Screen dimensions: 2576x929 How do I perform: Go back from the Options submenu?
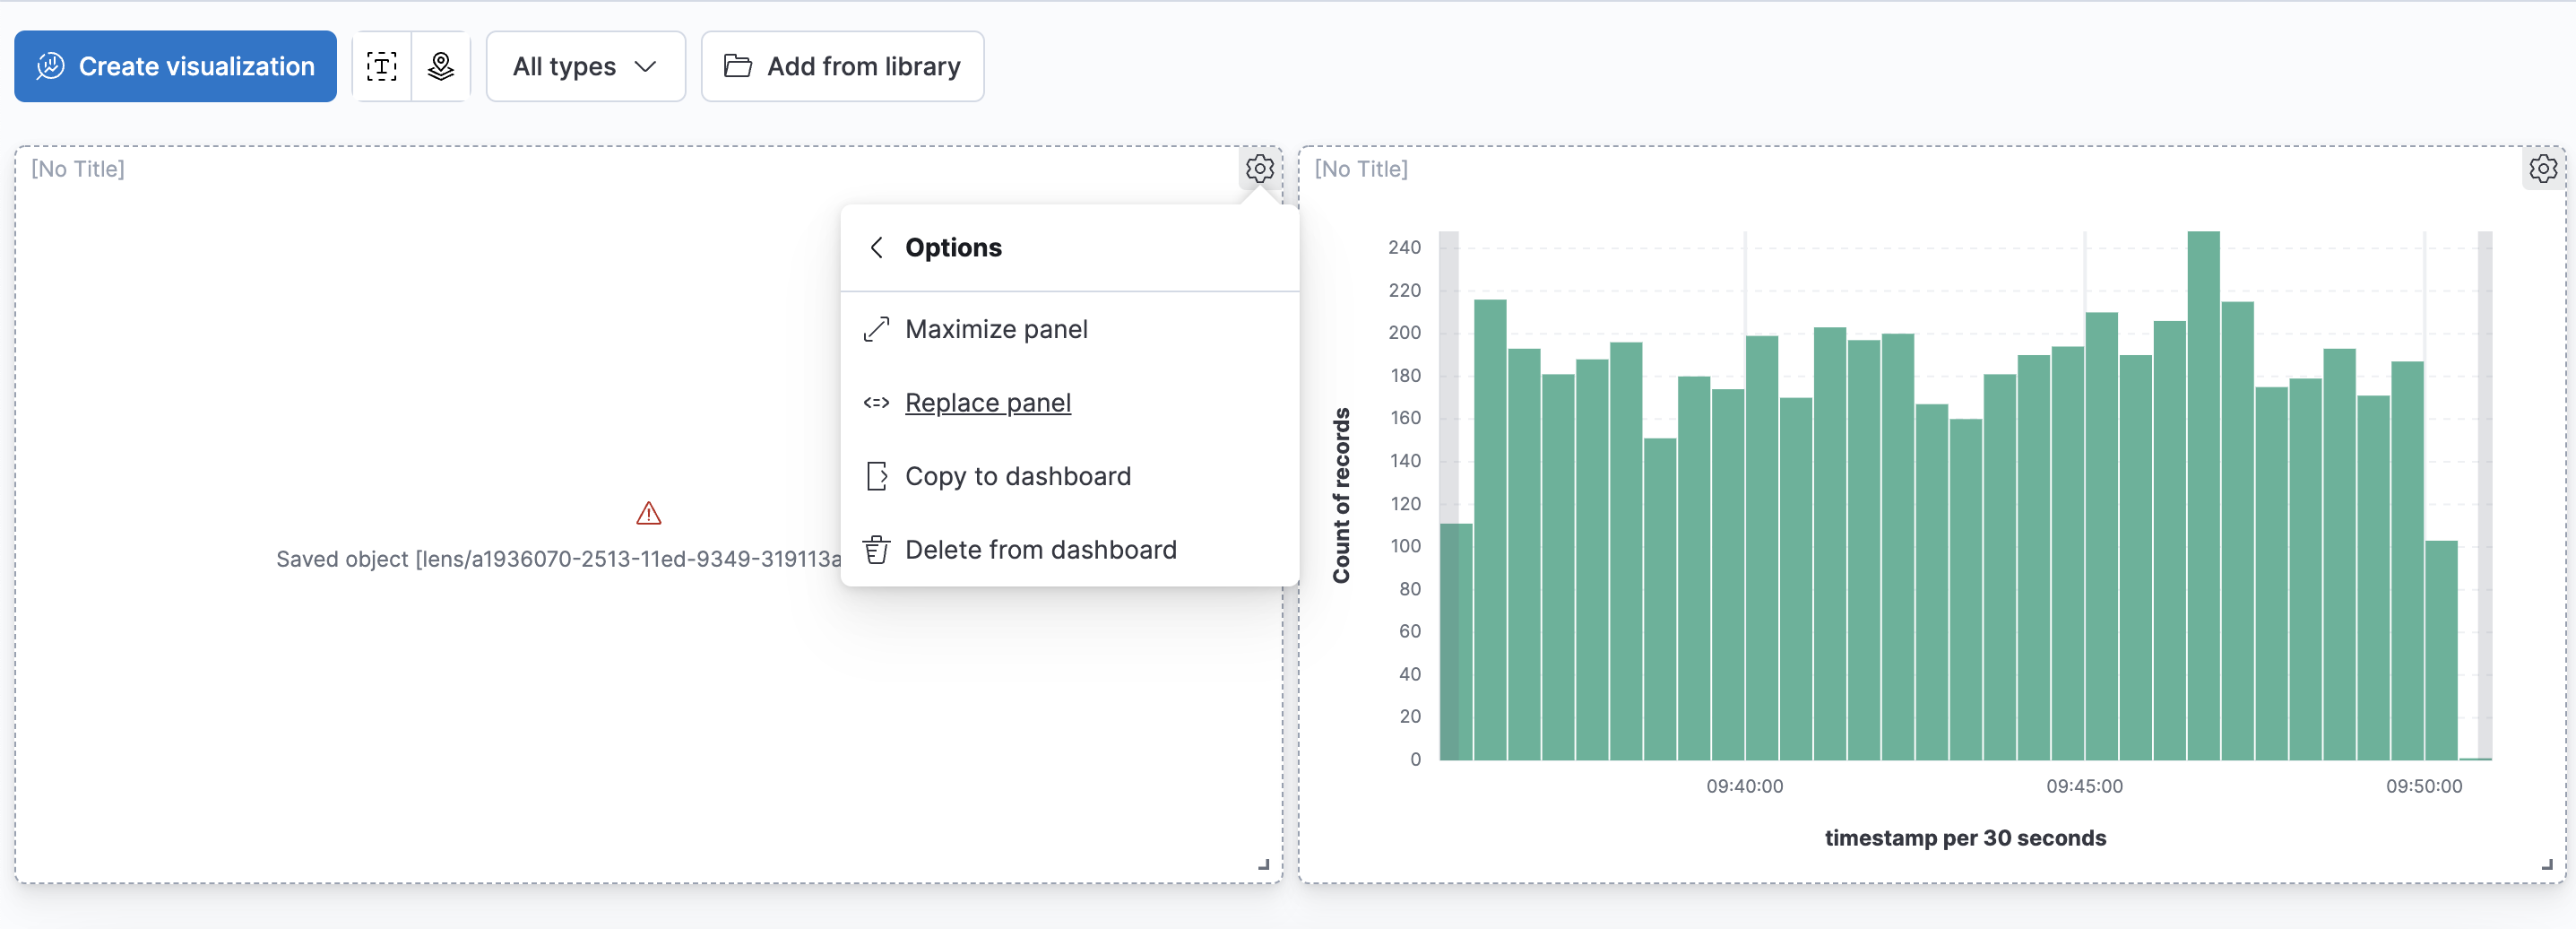coord(877,247)
